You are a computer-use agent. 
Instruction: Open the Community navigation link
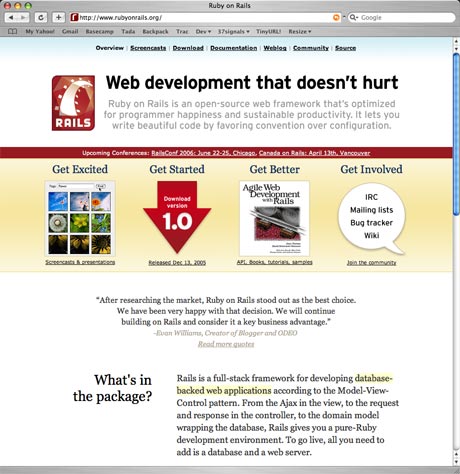[311, 48]
